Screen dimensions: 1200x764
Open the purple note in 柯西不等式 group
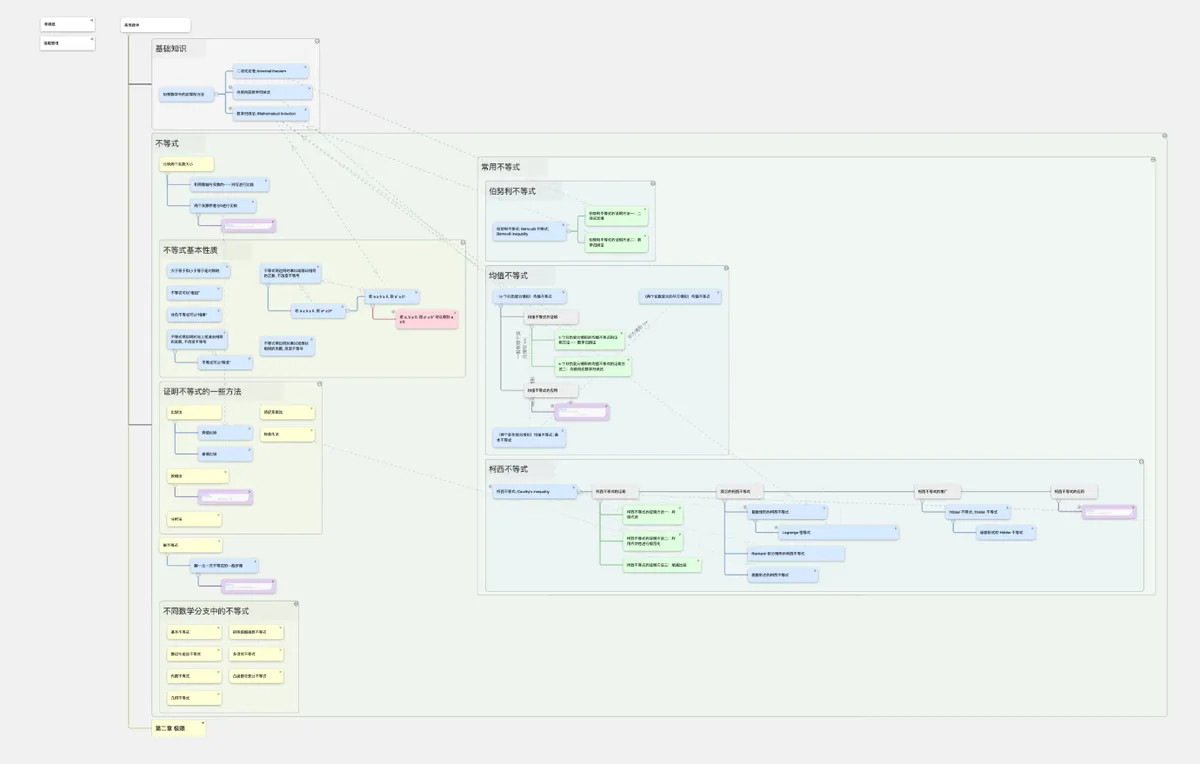click(x=1109, y=511)
